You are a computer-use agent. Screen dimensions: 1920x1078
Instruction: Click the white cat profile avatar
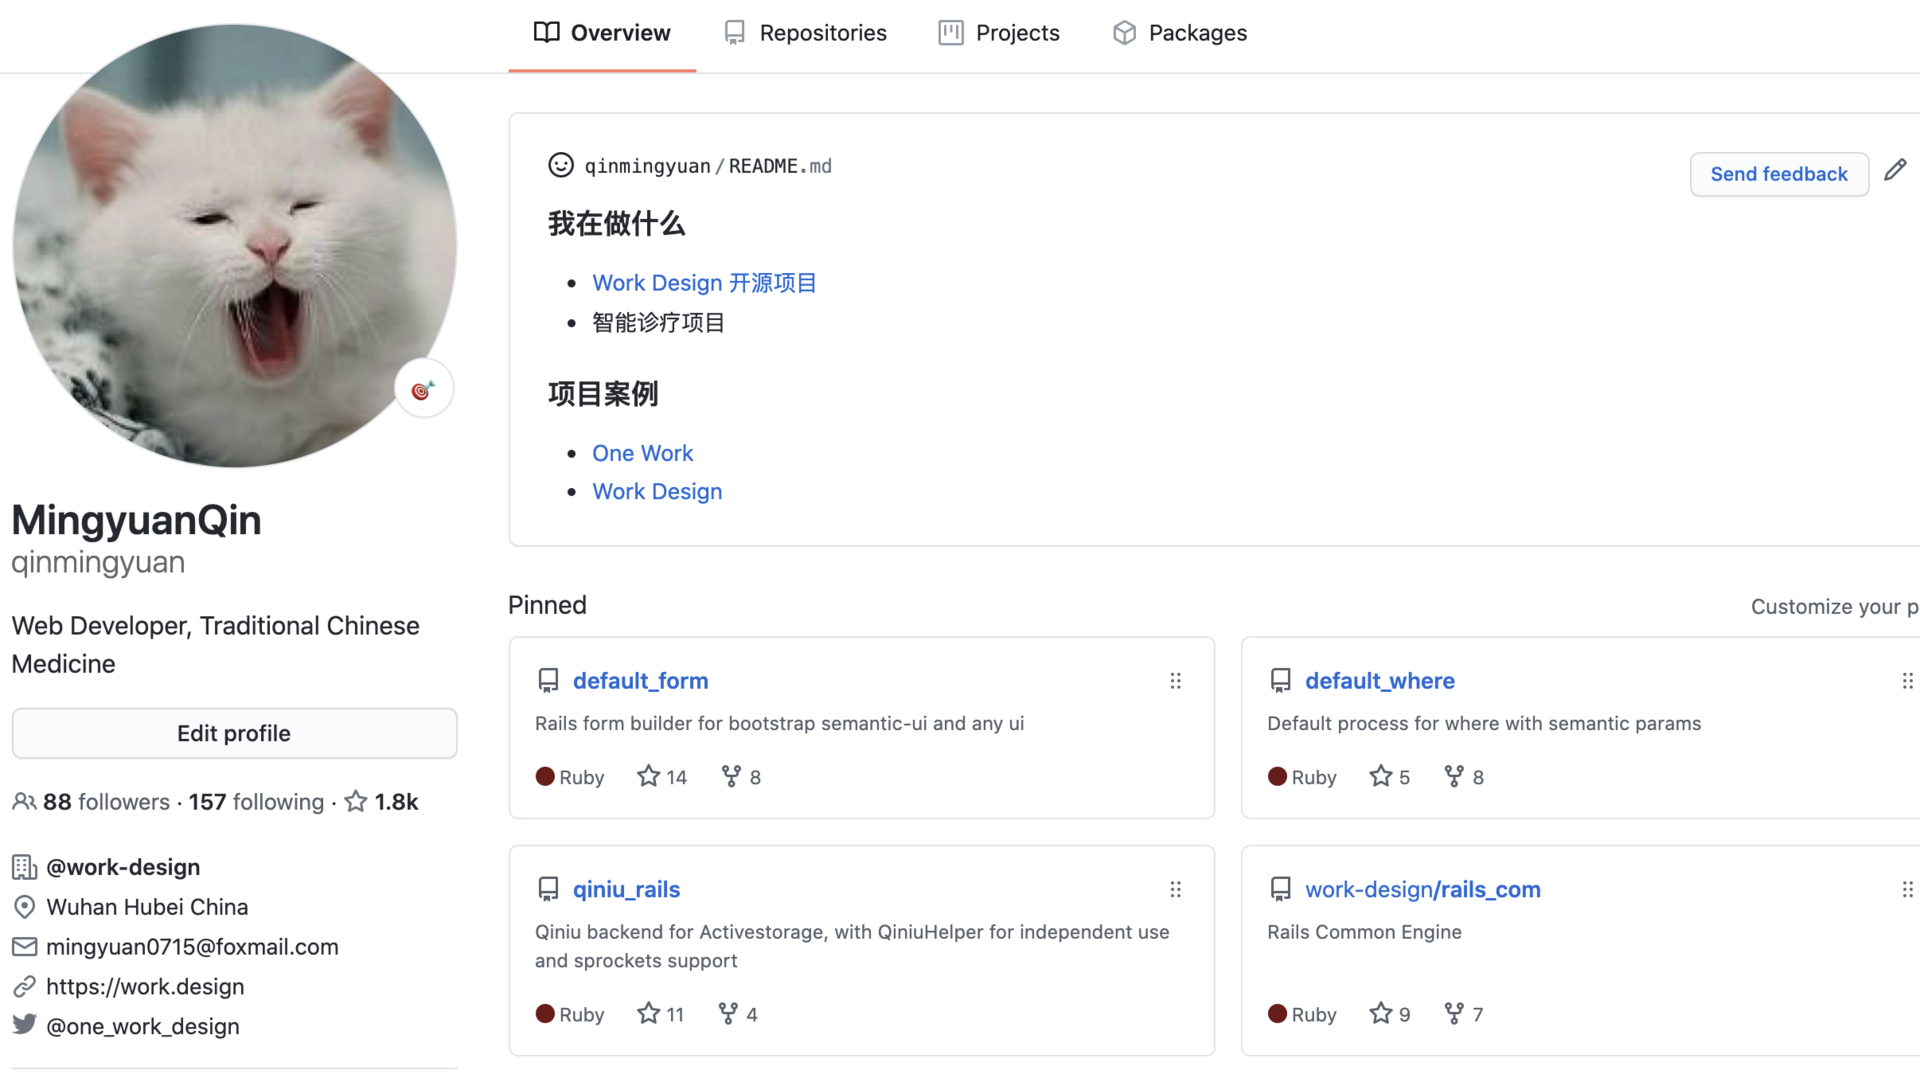click(234, 245)
